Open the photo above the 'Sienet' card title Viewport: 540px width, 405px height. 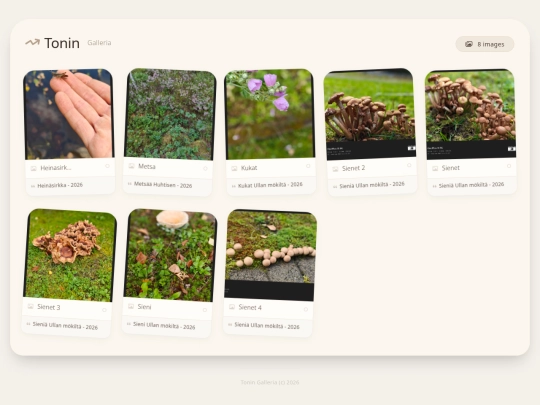pyautogui.click(x=470, y=114)
